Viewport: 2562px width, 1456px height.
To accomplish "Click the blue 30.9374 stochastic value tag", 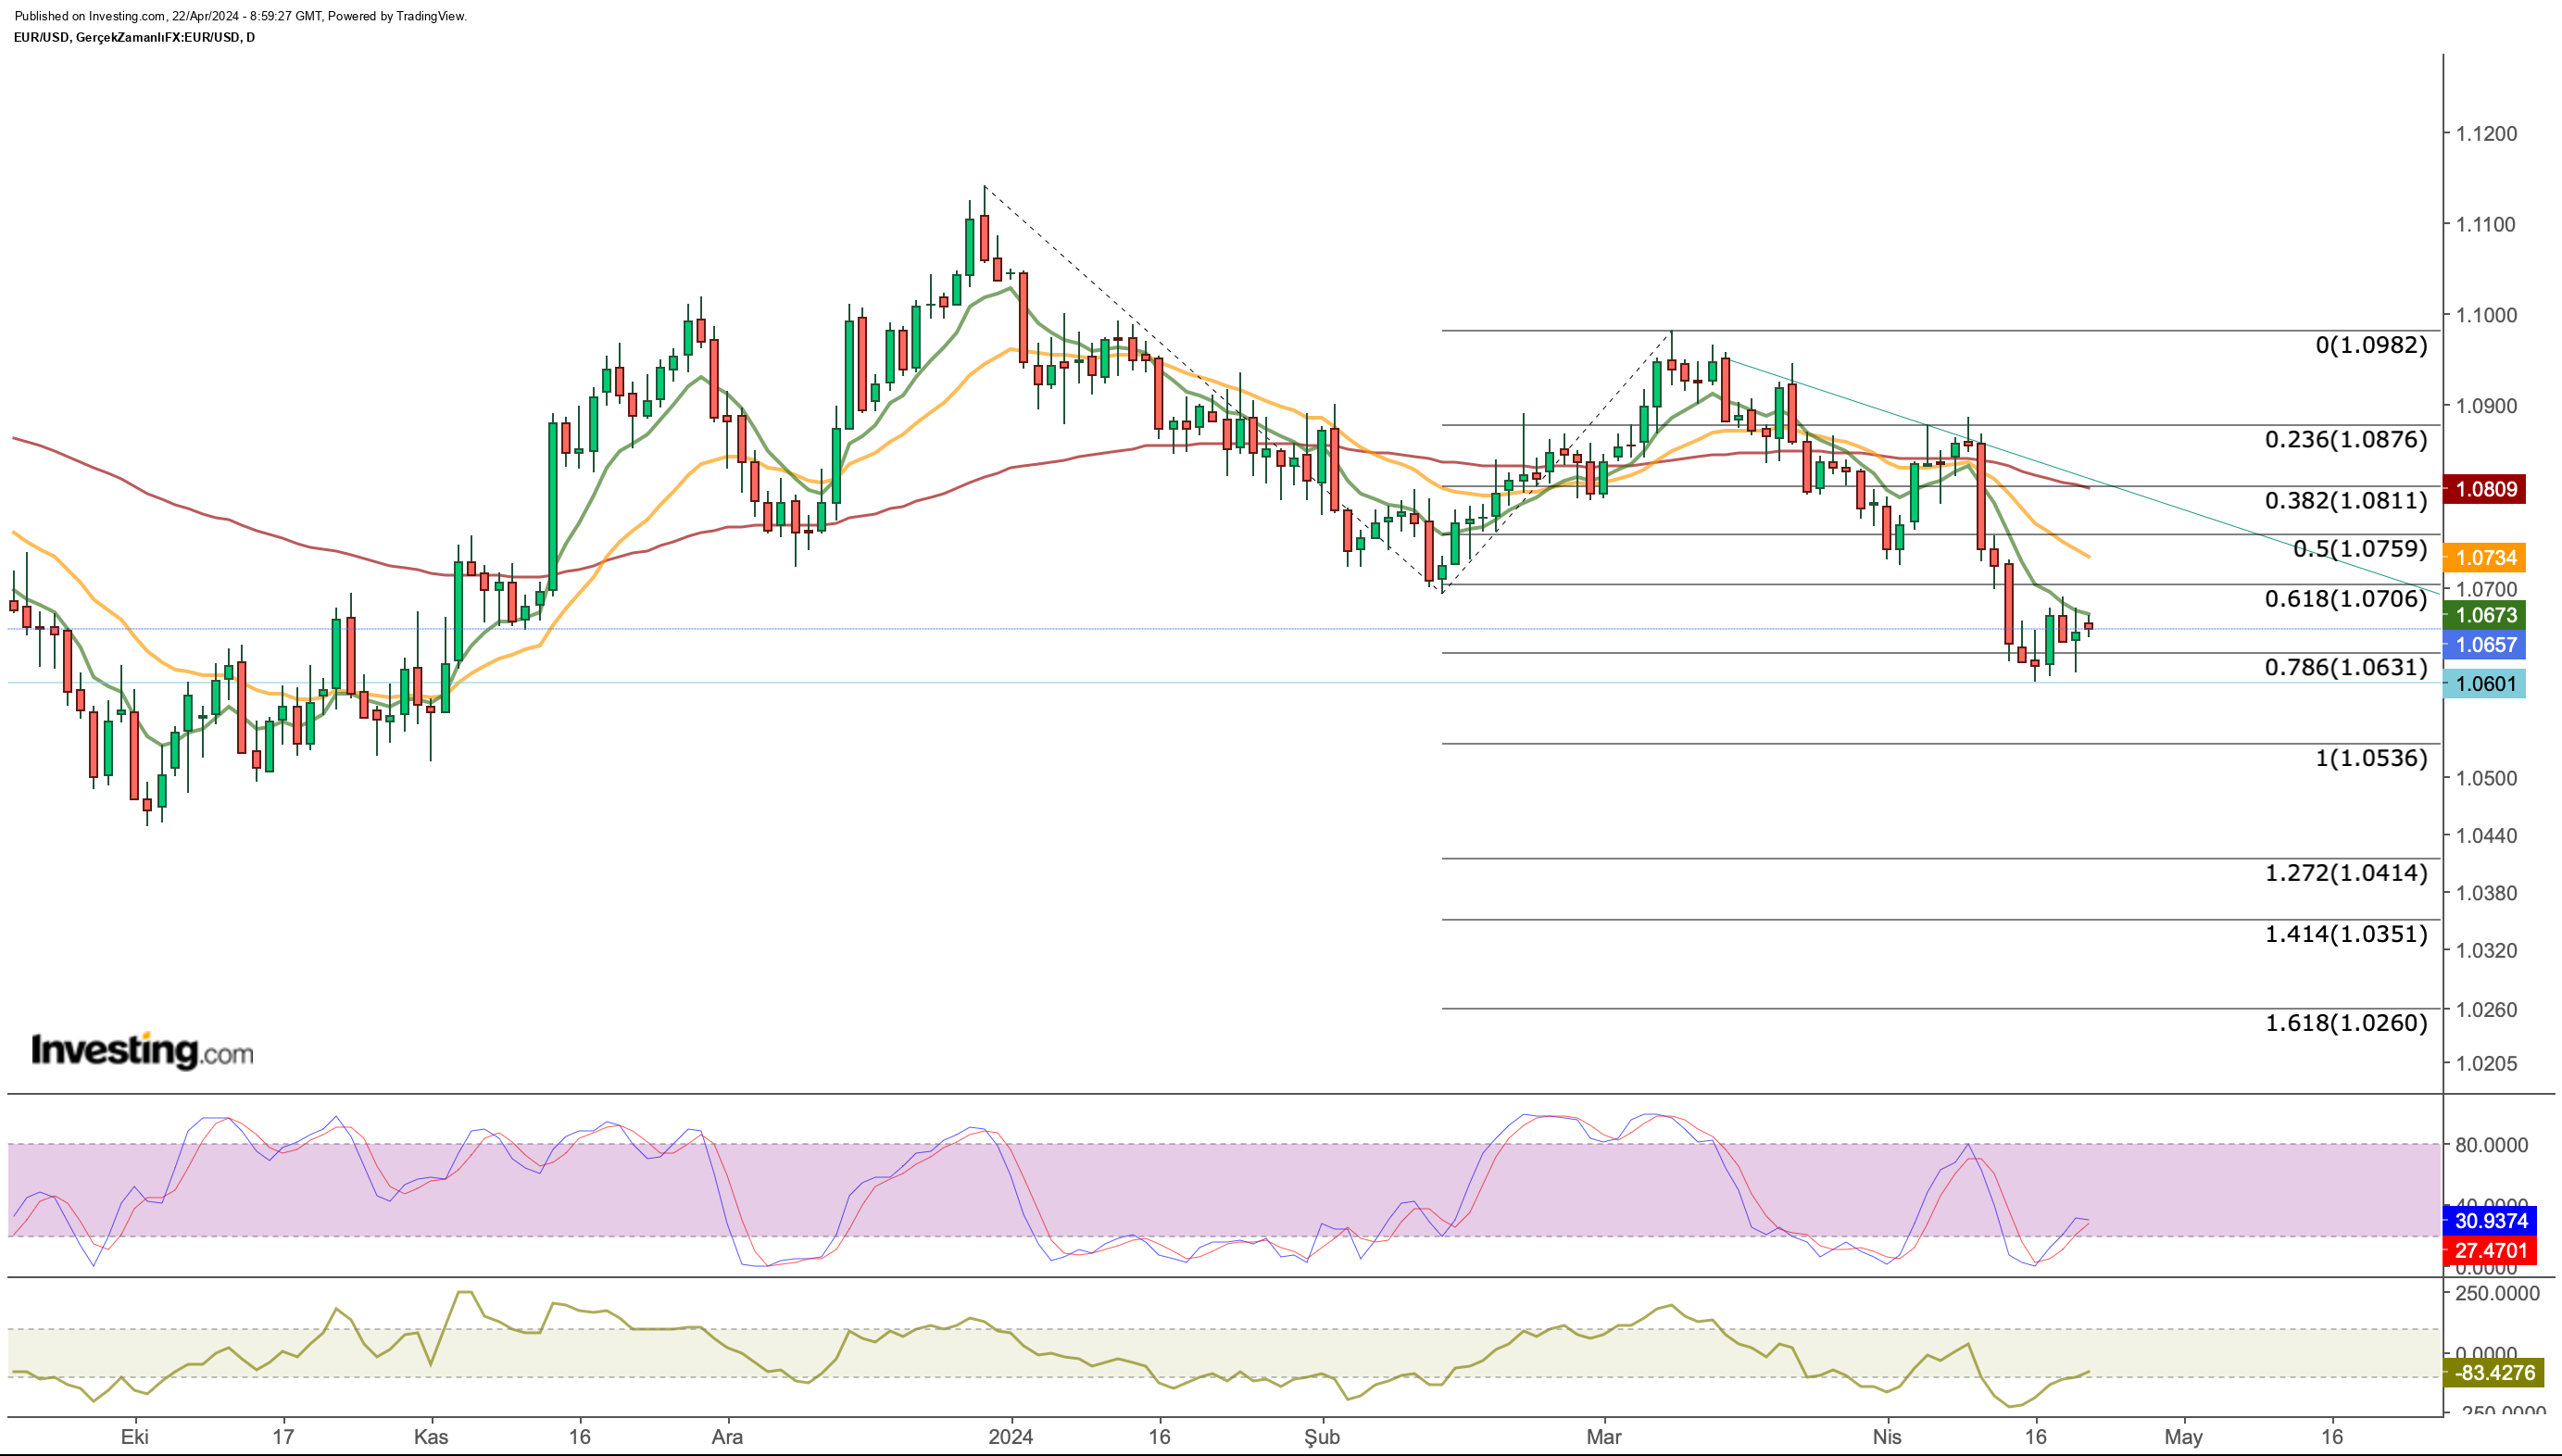I will coord(2490,1221).
